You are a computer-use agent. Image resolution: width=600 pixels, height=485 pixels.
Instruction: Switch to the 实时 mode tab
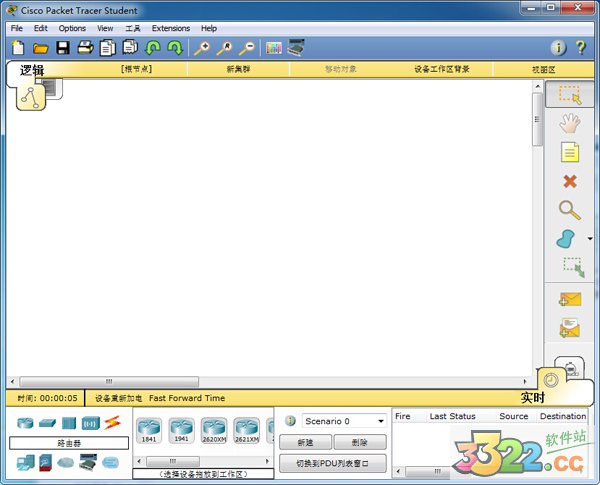click(532, 397)
